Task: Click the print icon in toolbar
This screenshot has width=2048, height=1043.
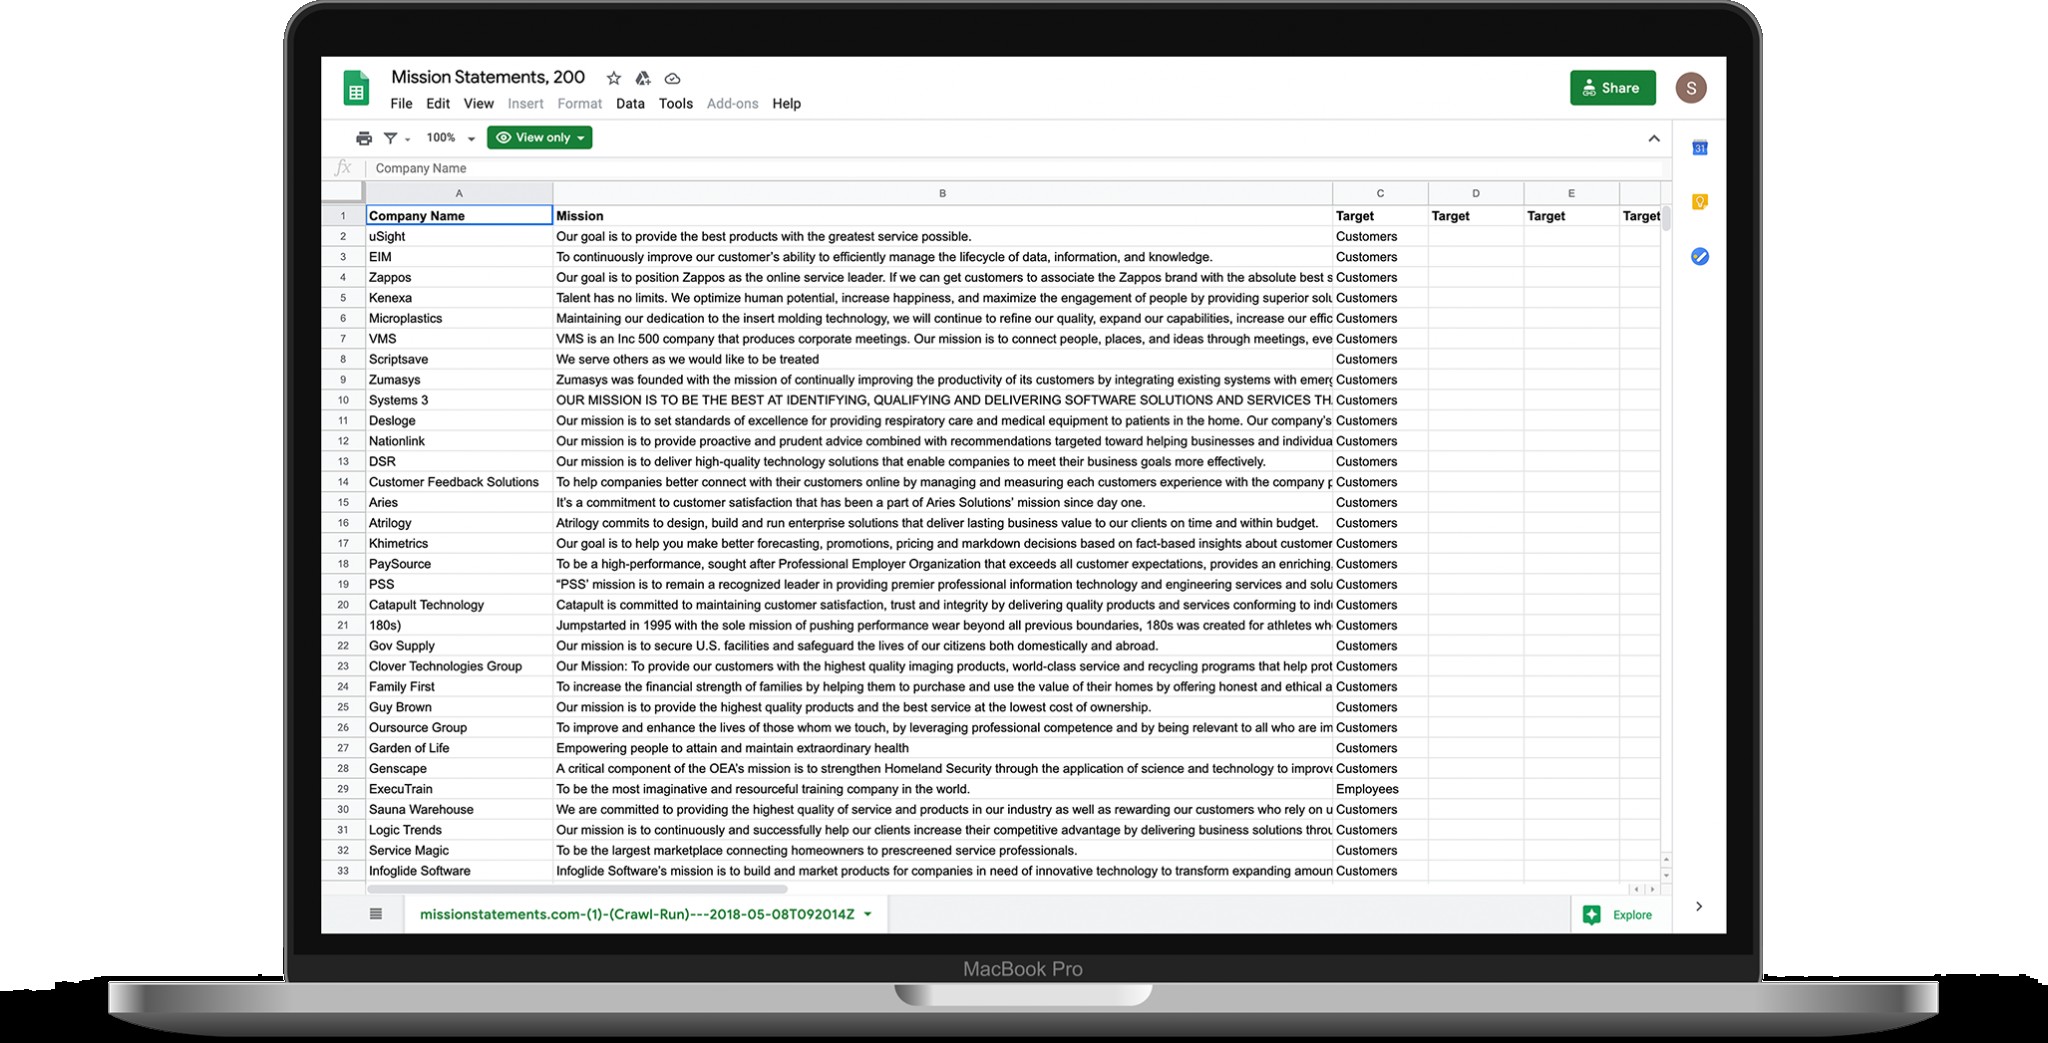Action: [364, 138]
